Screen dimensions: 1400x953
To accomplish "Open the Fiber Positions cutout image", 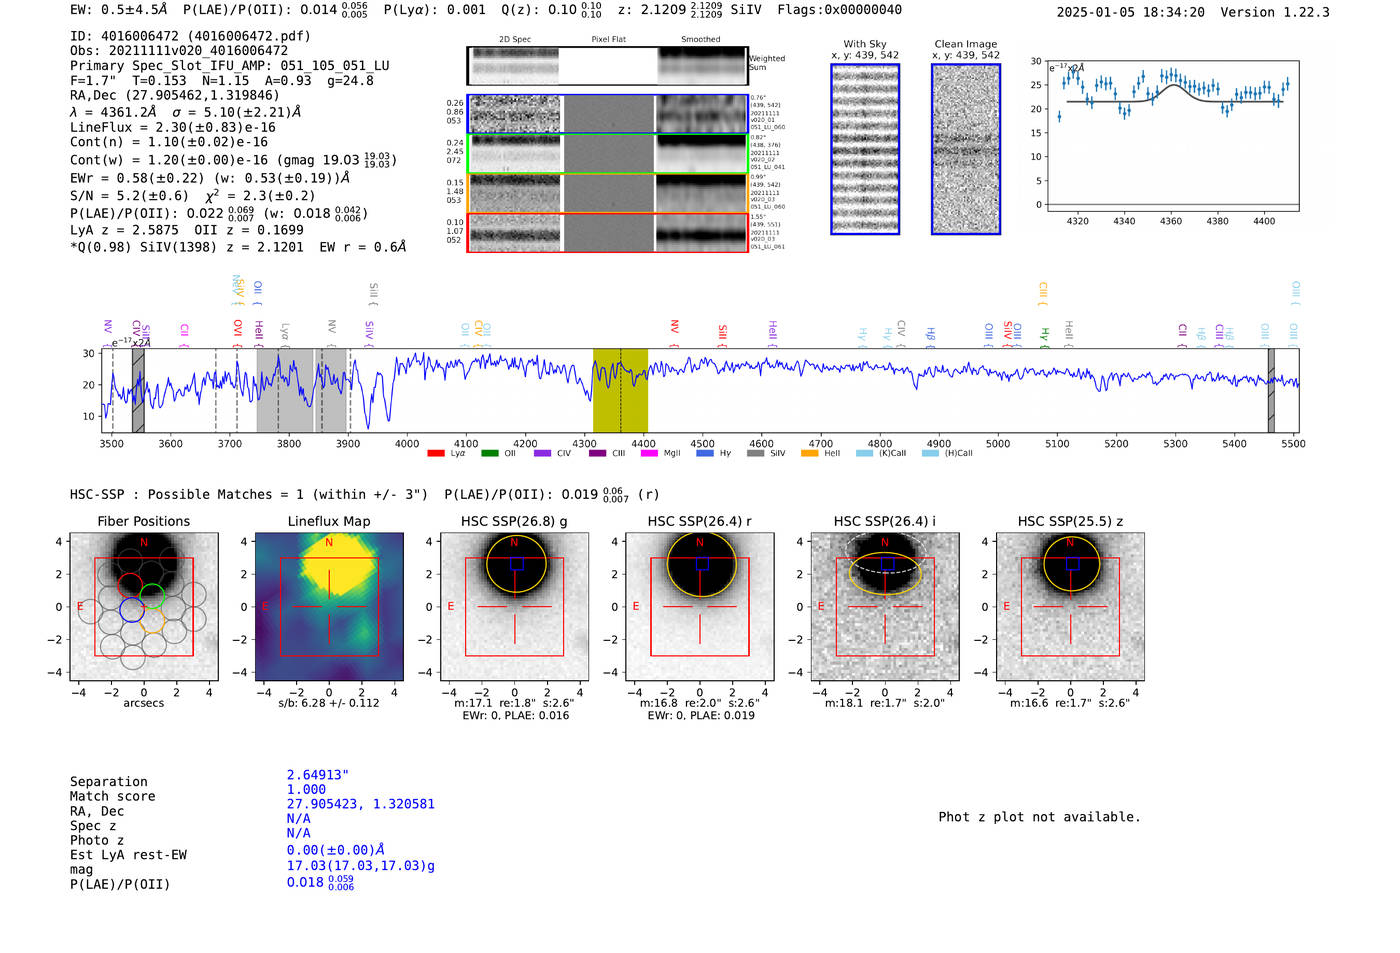I will click(144, 607).
